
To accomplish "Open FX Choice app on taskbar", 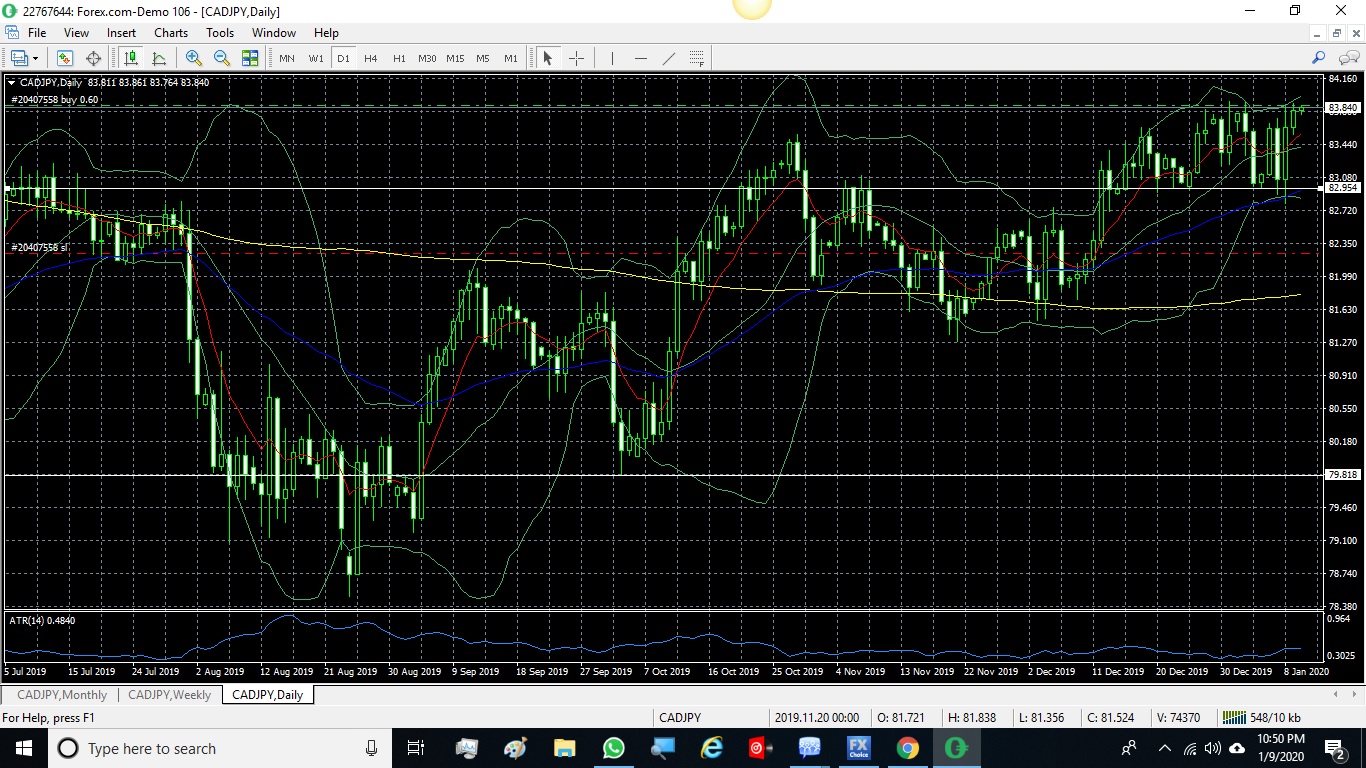I will point(858,748).
